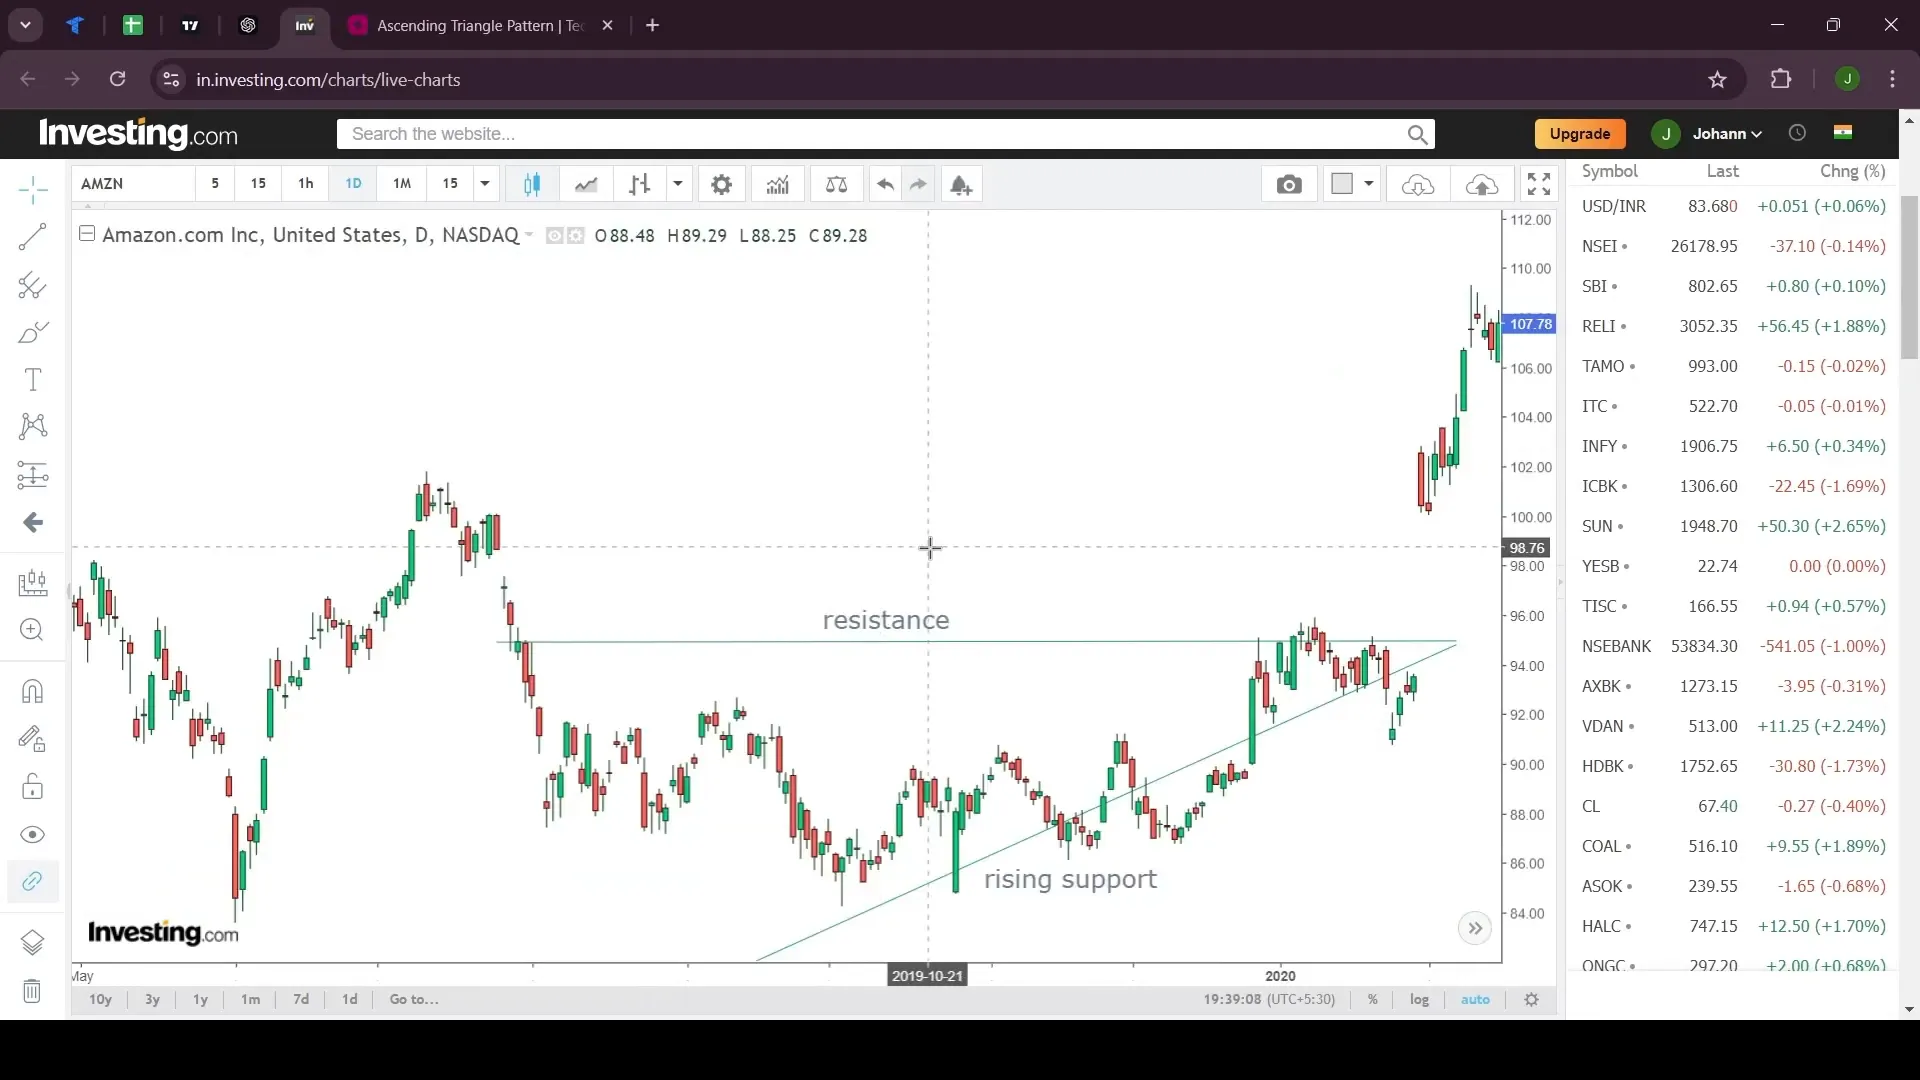Select the trend line drawing tool
Screen dimensions: 1920x1080
[x=32, y=236]
